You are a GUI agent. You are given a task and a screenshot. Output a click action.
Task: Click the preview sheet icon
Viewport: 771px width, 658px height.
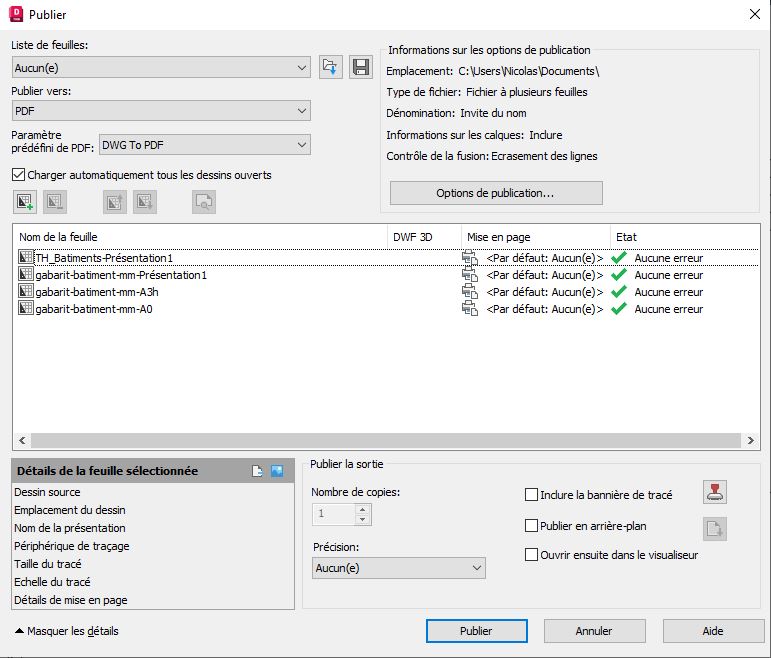pyautogui.click(x=204, y=202)
